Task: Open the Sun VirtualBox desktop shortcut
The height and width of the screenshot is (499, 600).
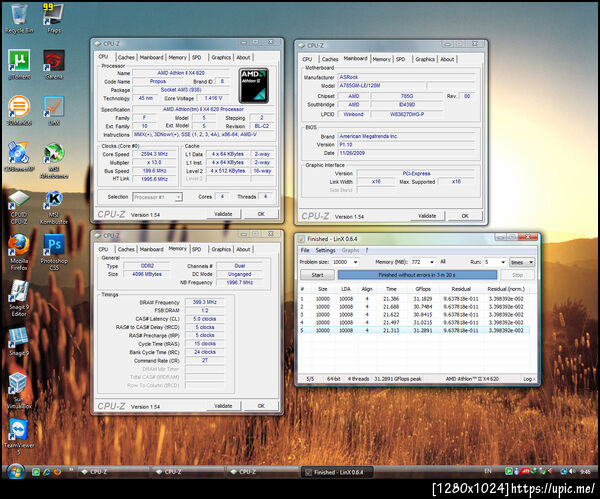Action: coord(18,390)
